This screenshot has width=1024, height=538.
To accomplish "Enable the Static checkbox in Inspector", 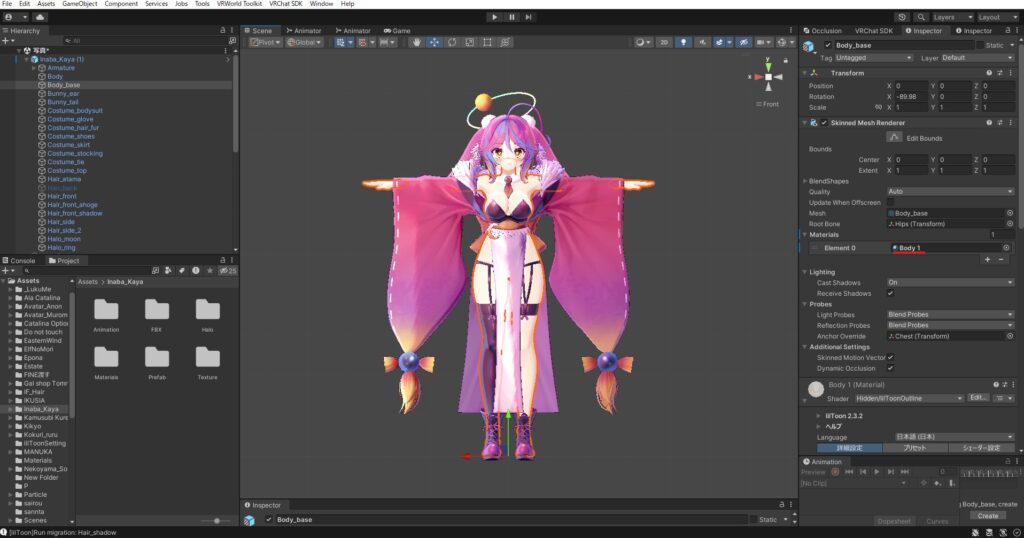I will [x=981, y=45].
